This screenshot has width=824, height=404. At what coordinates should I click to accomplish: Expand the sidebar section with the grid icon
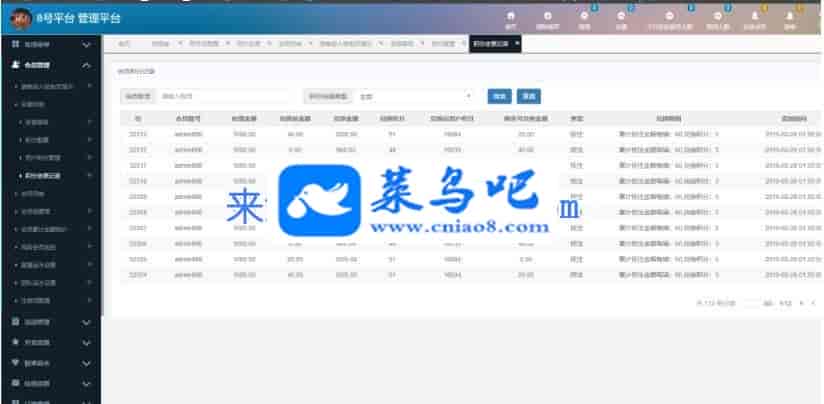point(51,45)
